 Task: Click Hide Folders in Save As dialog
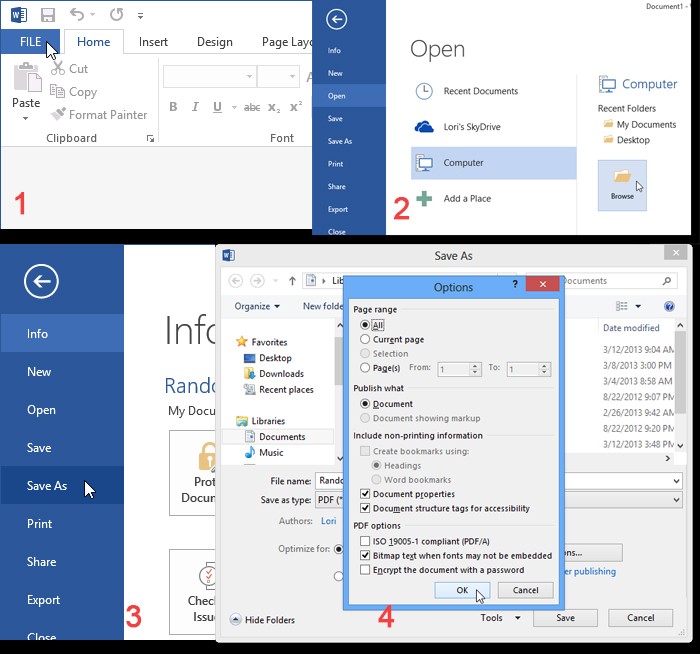(x=262, y=620)
